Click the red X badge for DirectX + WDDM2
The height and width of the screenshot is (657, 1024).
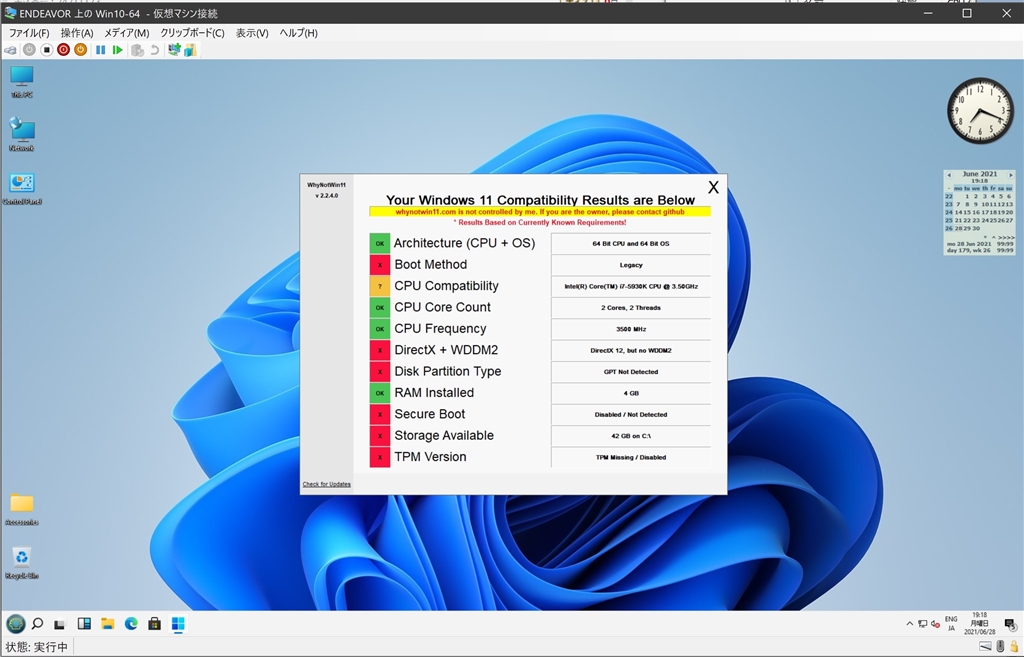pos(379,350)
